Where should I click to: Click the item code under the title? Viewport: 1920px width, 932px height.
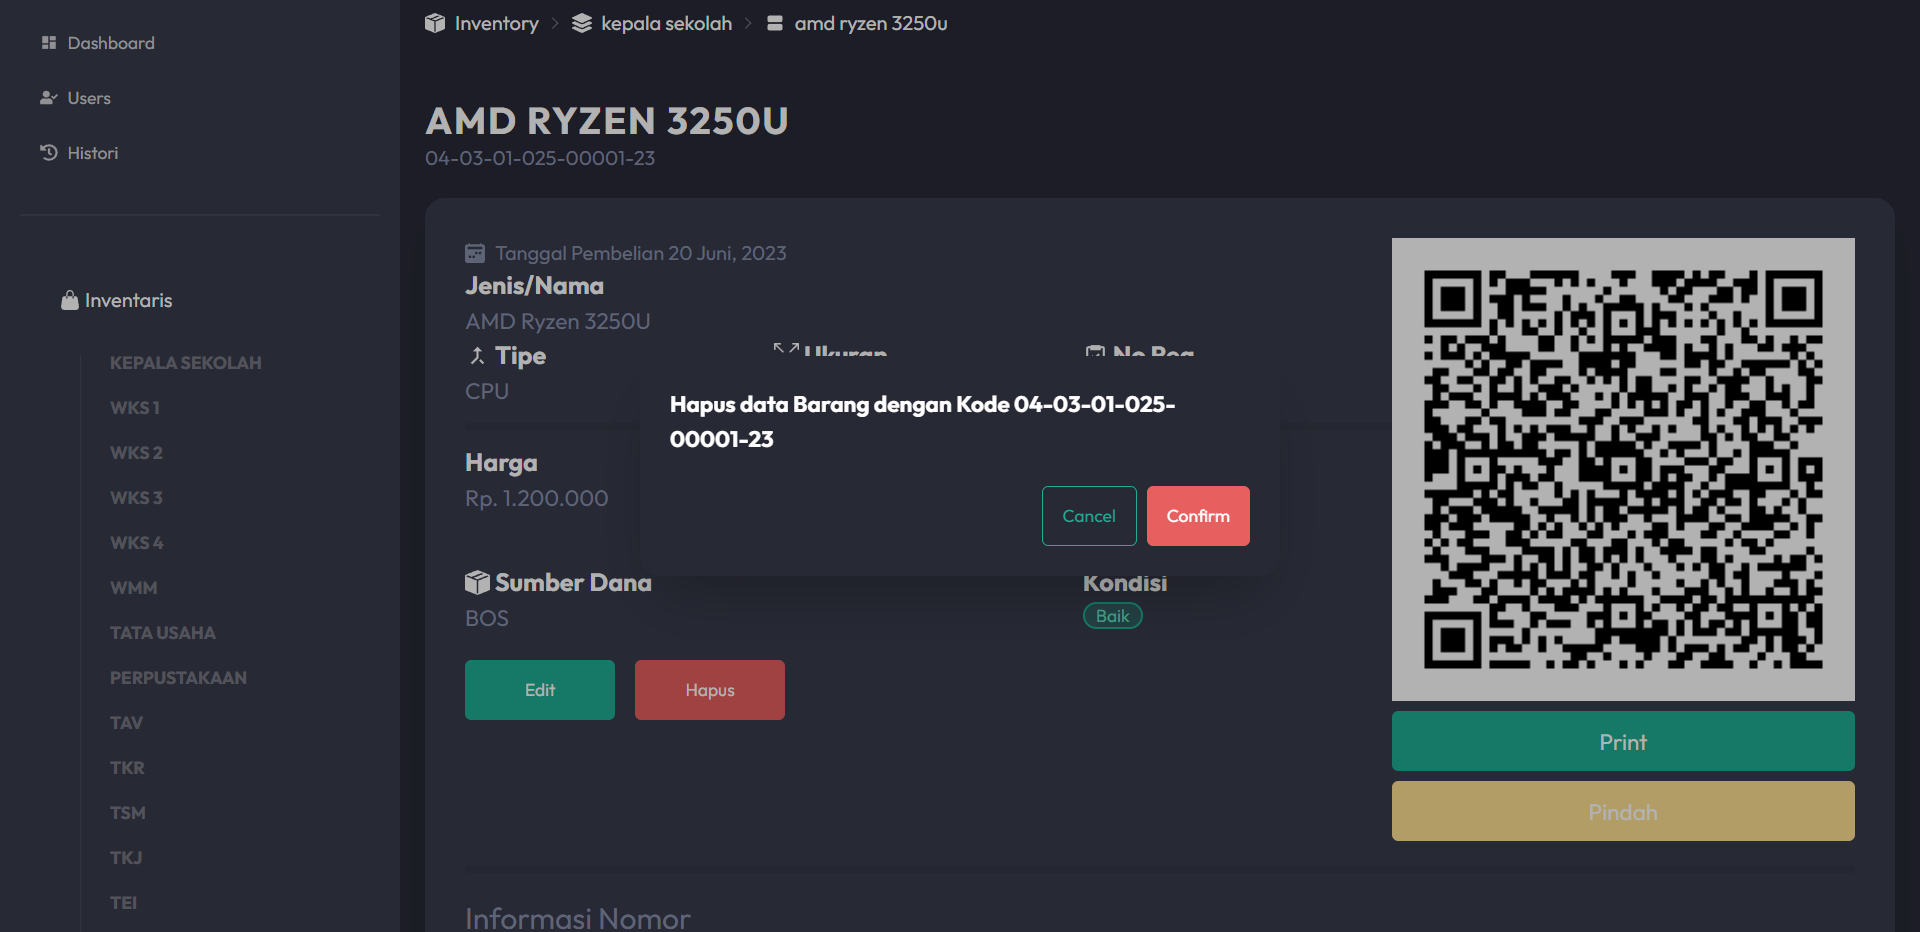pos(540,158)
